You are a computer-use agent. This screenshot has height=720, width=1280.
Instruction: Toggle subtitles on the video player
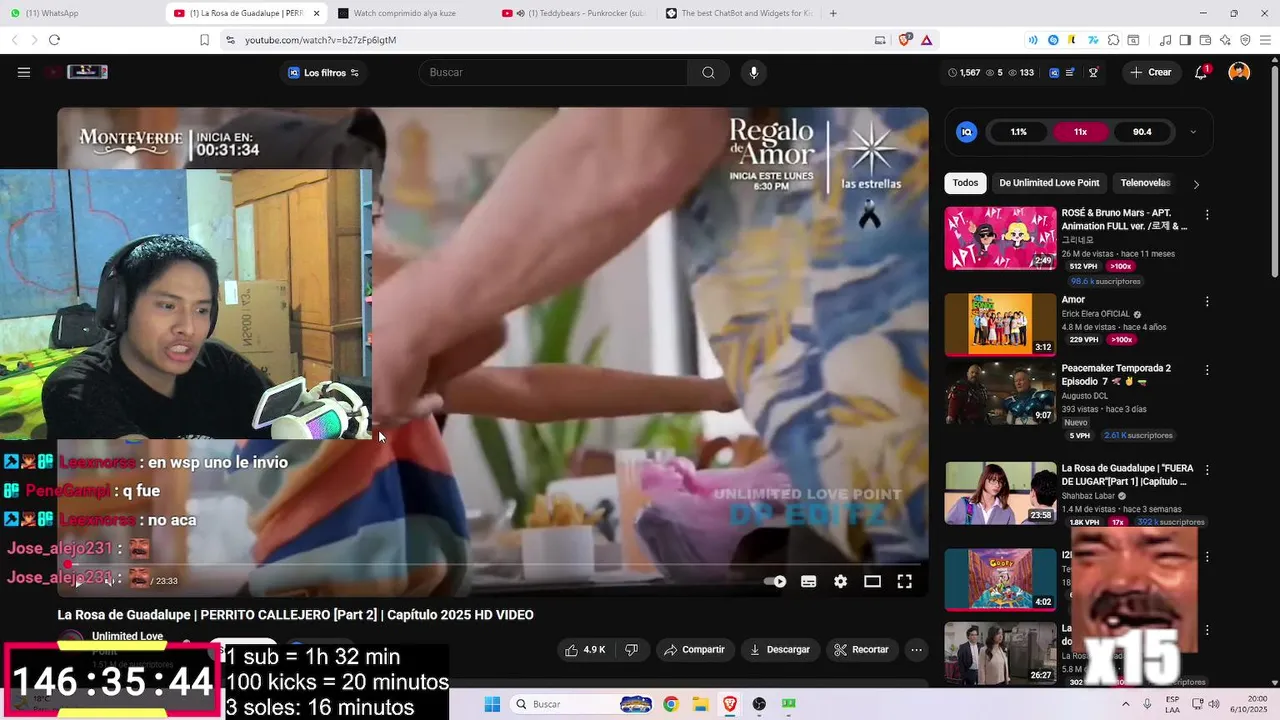click(808, 581)
